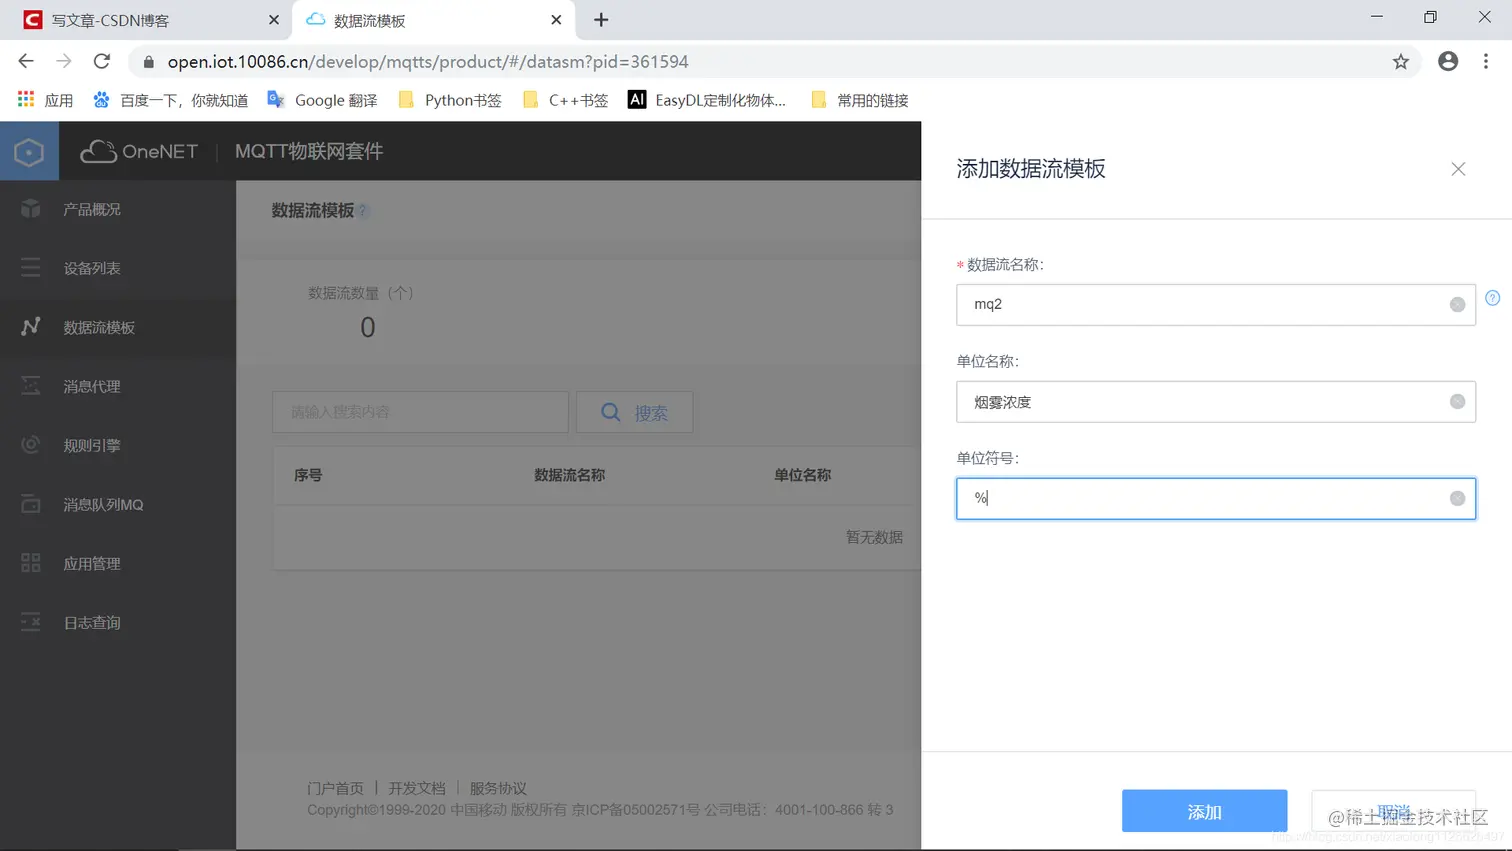Open the 百度一下，你就知道 bookmark

(170, 100)
